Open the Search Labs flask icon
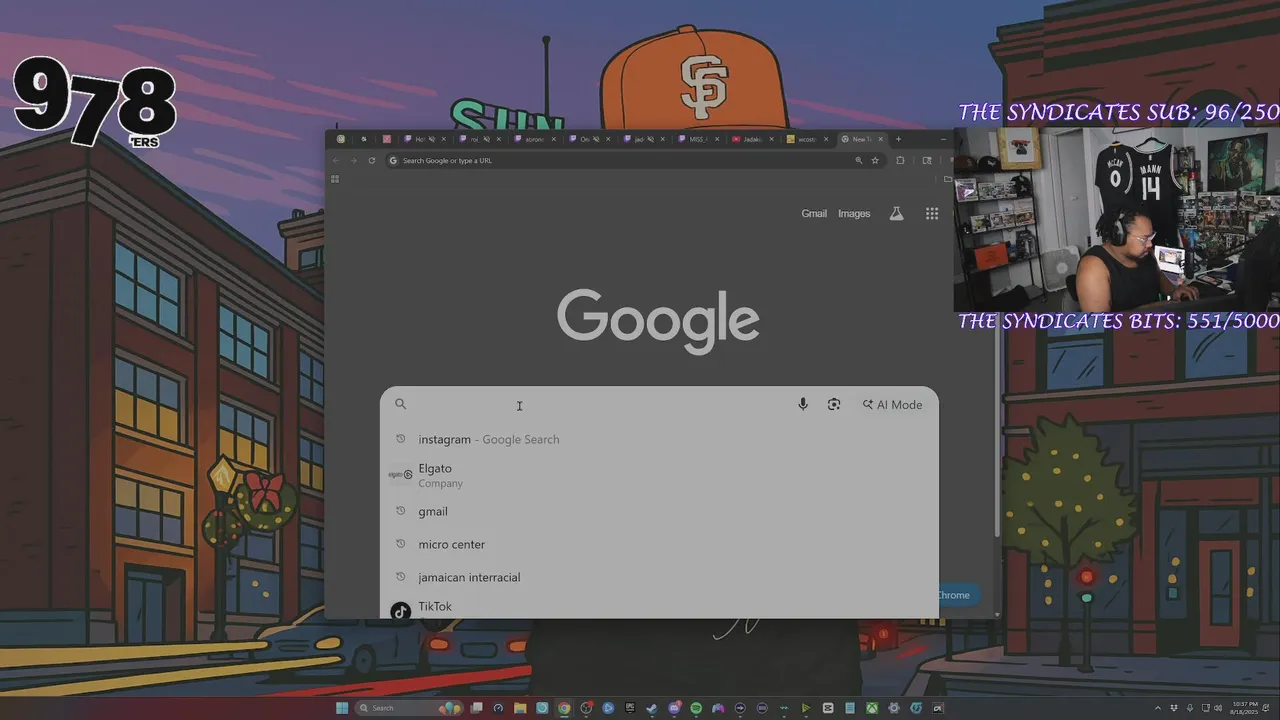This screenshot has width=1280, height=720. pos(896,213)
